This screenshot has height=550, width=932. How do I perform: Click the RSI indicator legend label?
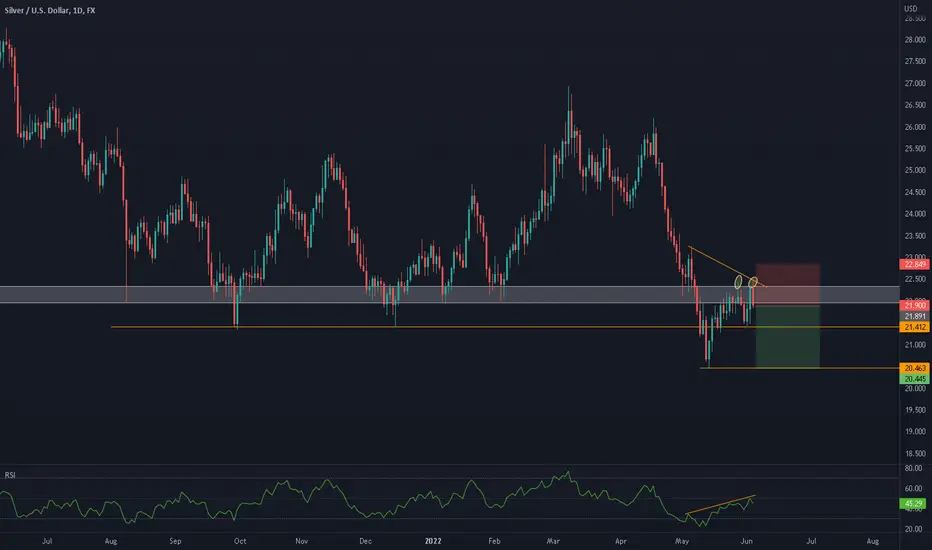10,474
